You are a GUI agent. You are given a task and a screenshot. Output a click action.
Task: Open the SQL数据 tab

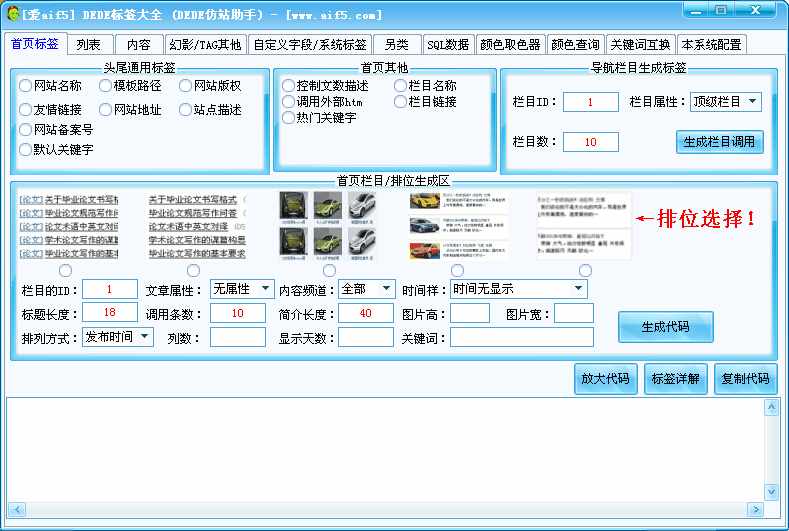448,45
